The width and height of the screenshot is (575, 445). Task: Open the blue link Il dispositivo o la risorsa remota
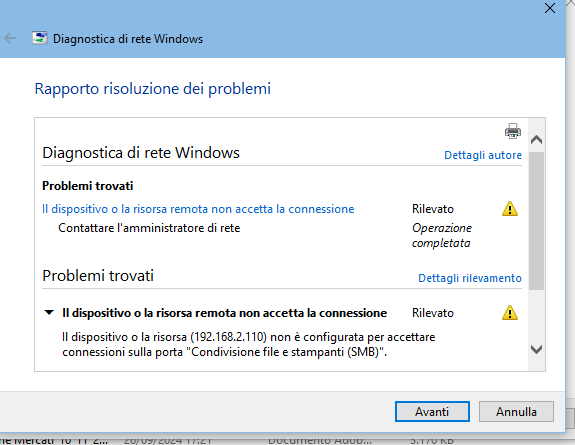click(198, 209)
